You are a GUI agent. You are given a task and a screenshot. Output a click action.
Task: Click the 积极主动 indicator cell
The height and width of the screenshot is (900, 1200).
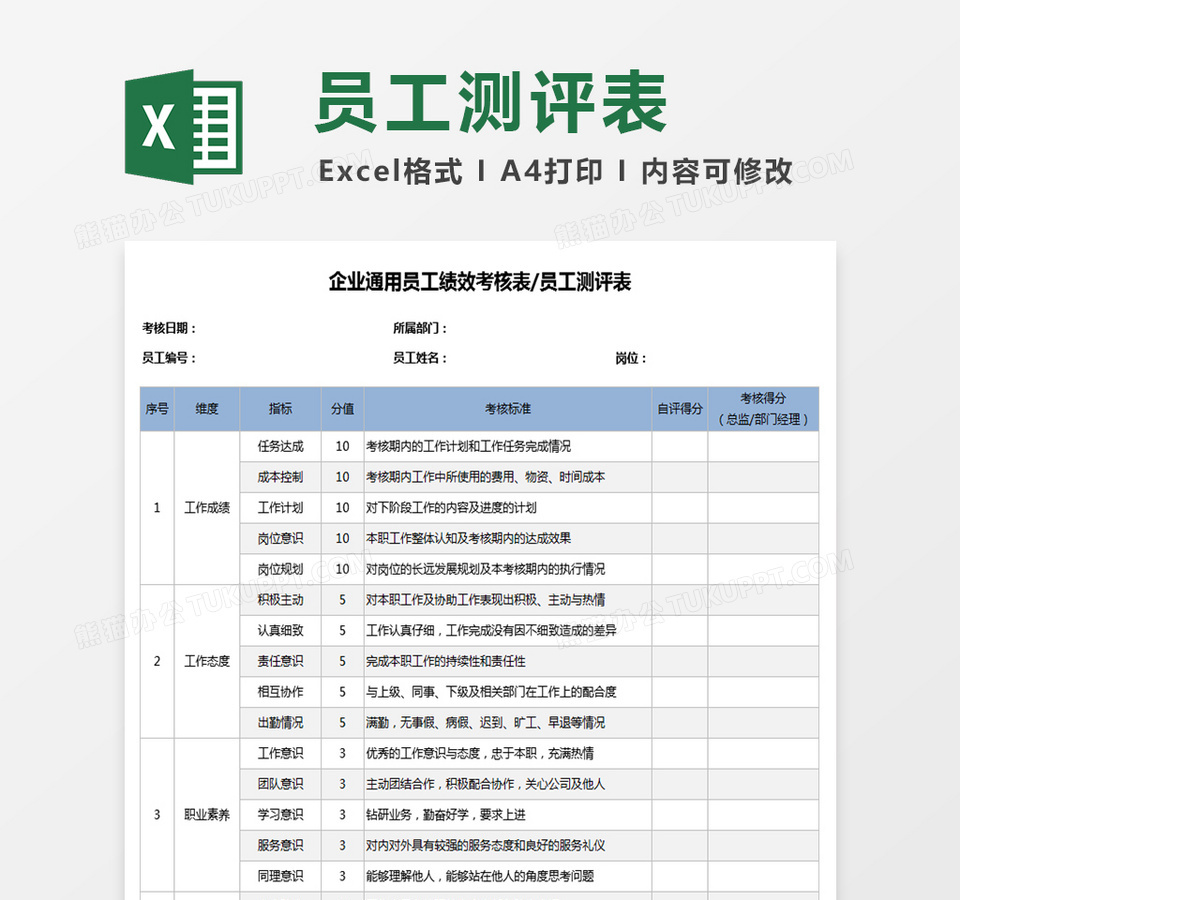pyautogui.click(x=281, y=600)
